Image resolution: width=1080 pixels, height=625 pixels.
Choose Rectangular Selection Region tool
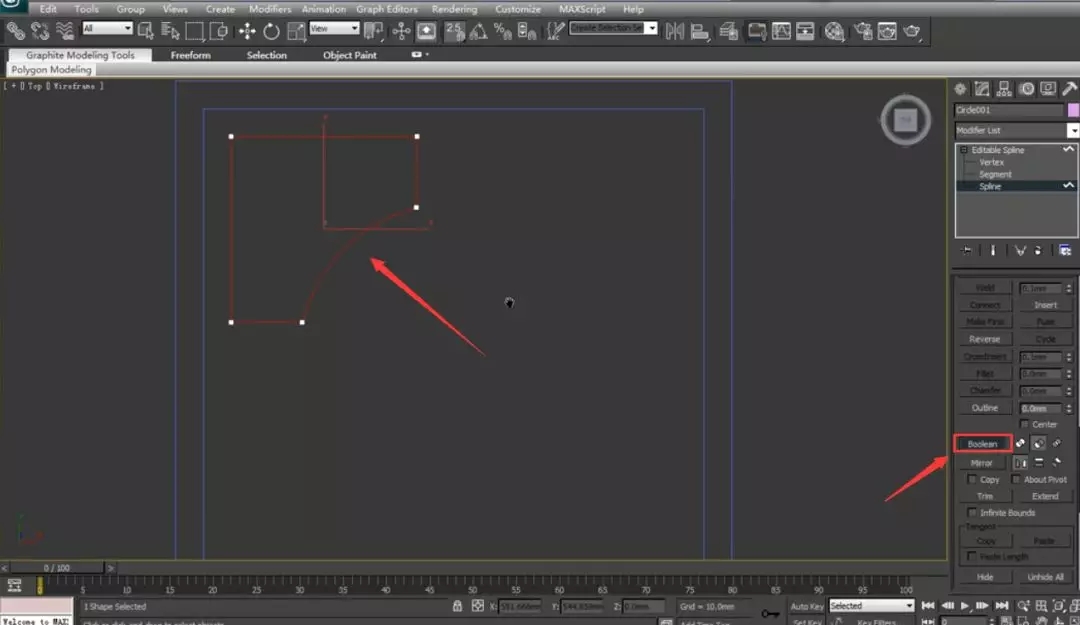pyautogui.click(x=194, y=31)
